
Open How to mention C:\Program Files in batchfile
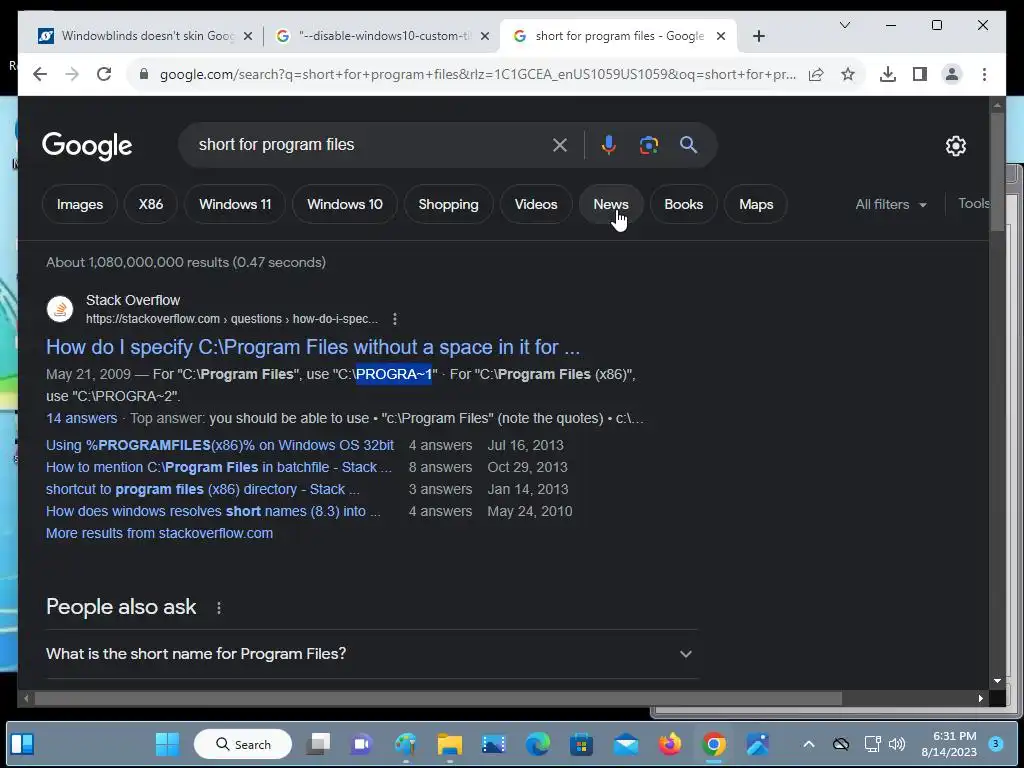219,468
